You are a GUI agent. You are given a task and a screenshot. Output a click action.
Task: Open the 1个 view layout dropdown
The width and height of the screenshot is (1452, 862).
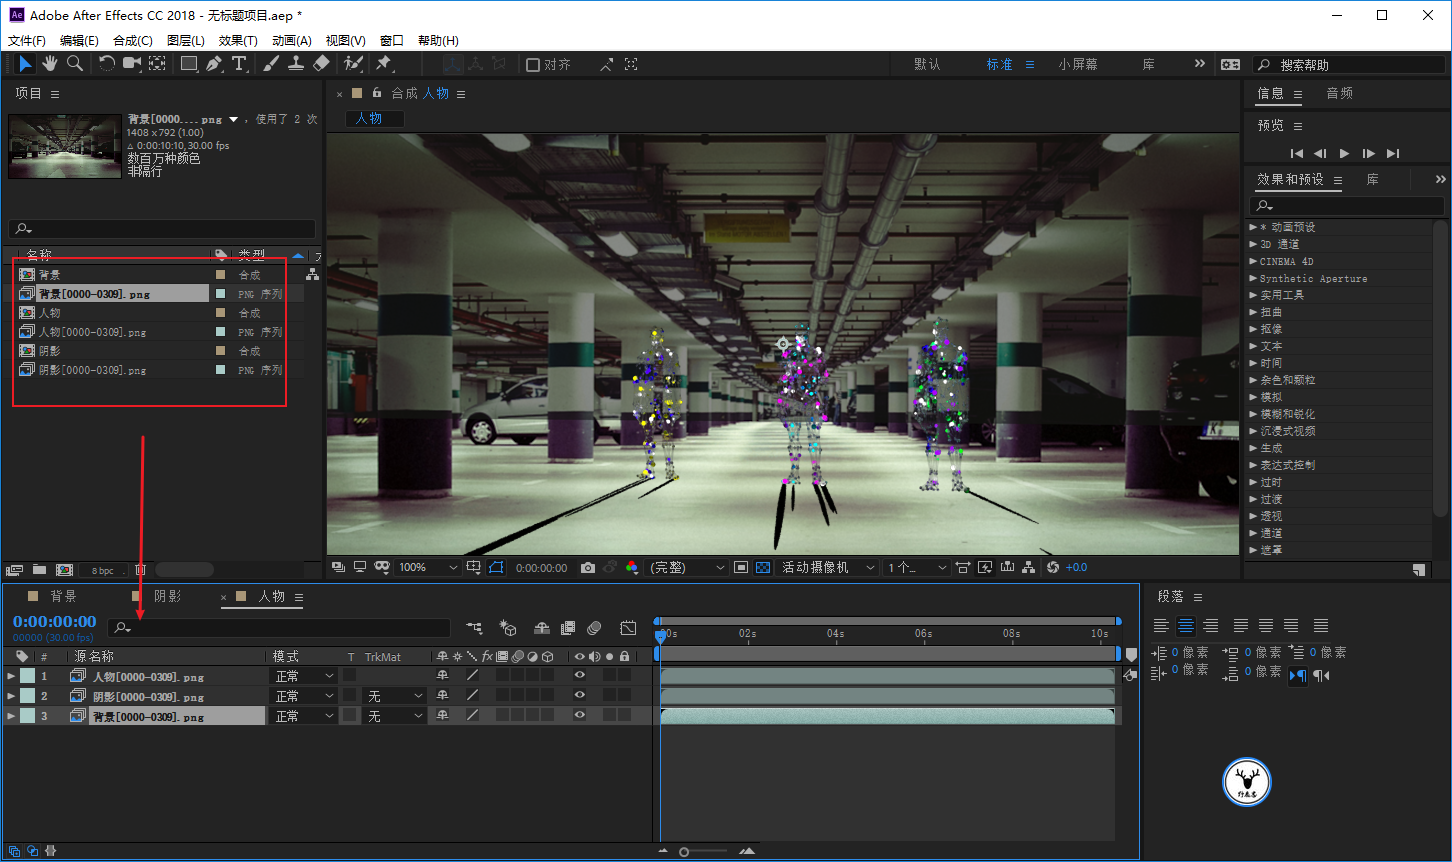click(917, 567)
